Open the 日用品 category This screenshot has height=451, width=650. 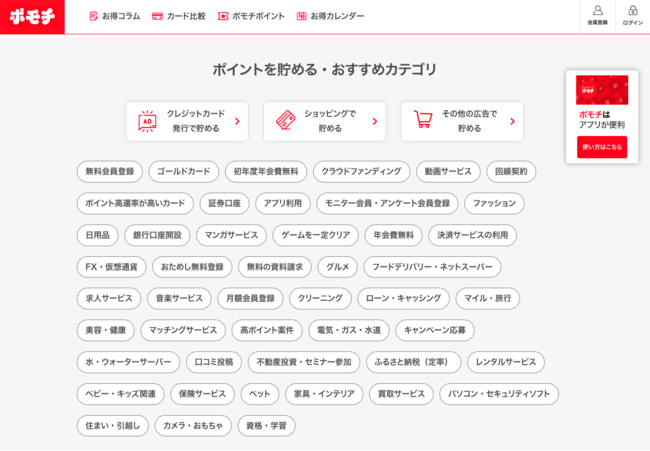[x=98, y=235]
